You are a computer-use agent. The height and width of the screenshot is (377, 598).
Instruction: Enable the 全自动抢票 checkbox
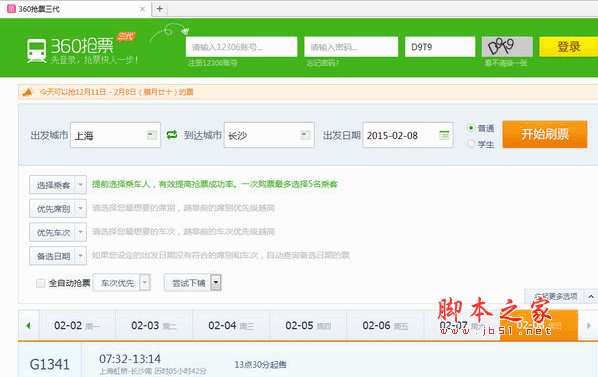point(40,283)
